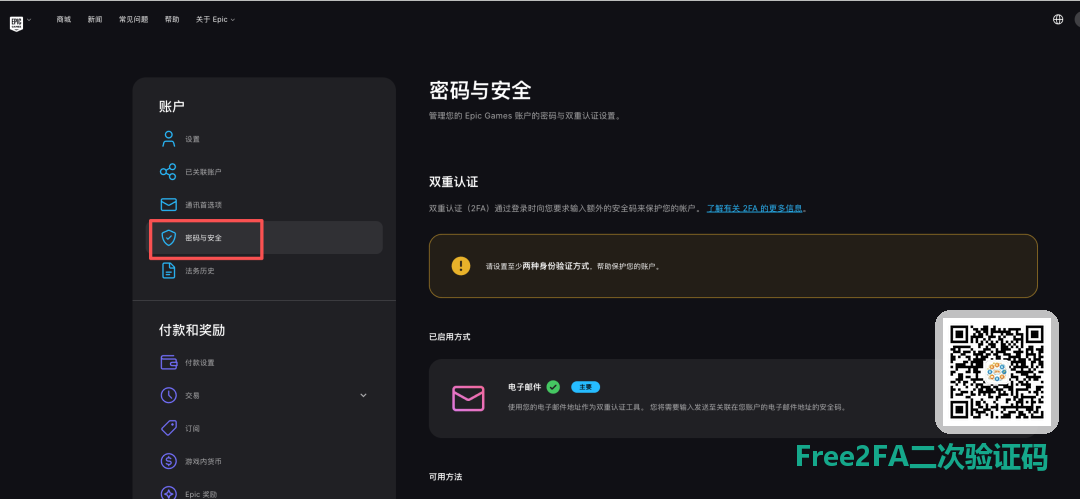Open 通讯首选项 communication preferences
The height and width of the screenshot is (499, 1080).
point(203,205)
